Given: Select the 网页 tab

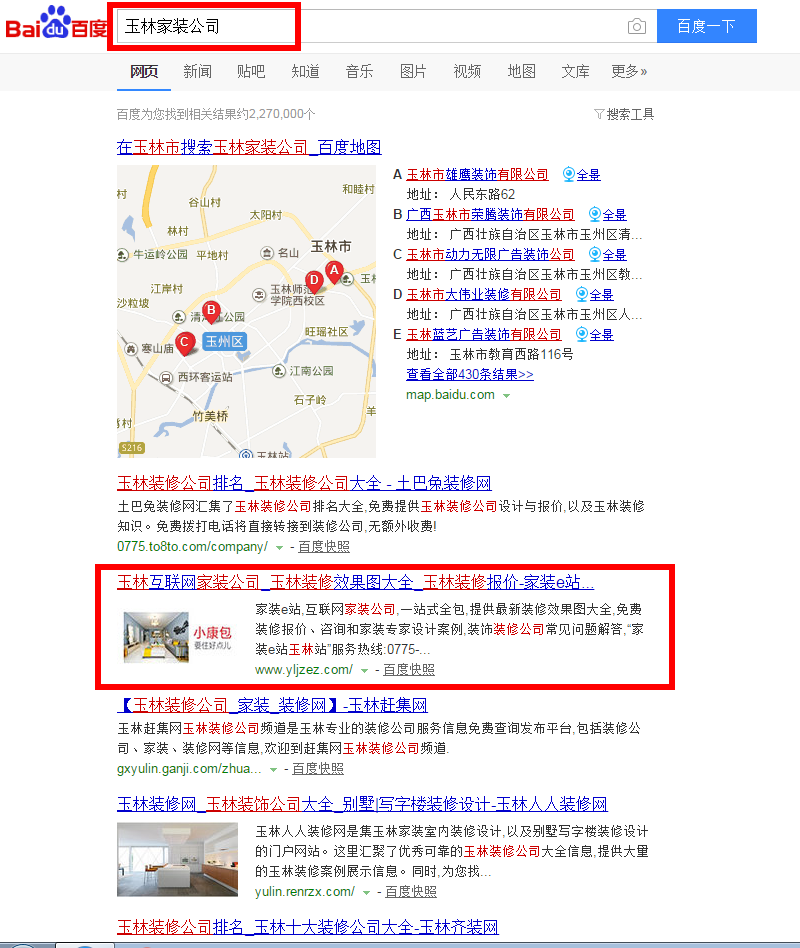Looking at the screenshot, I should 144,71.
